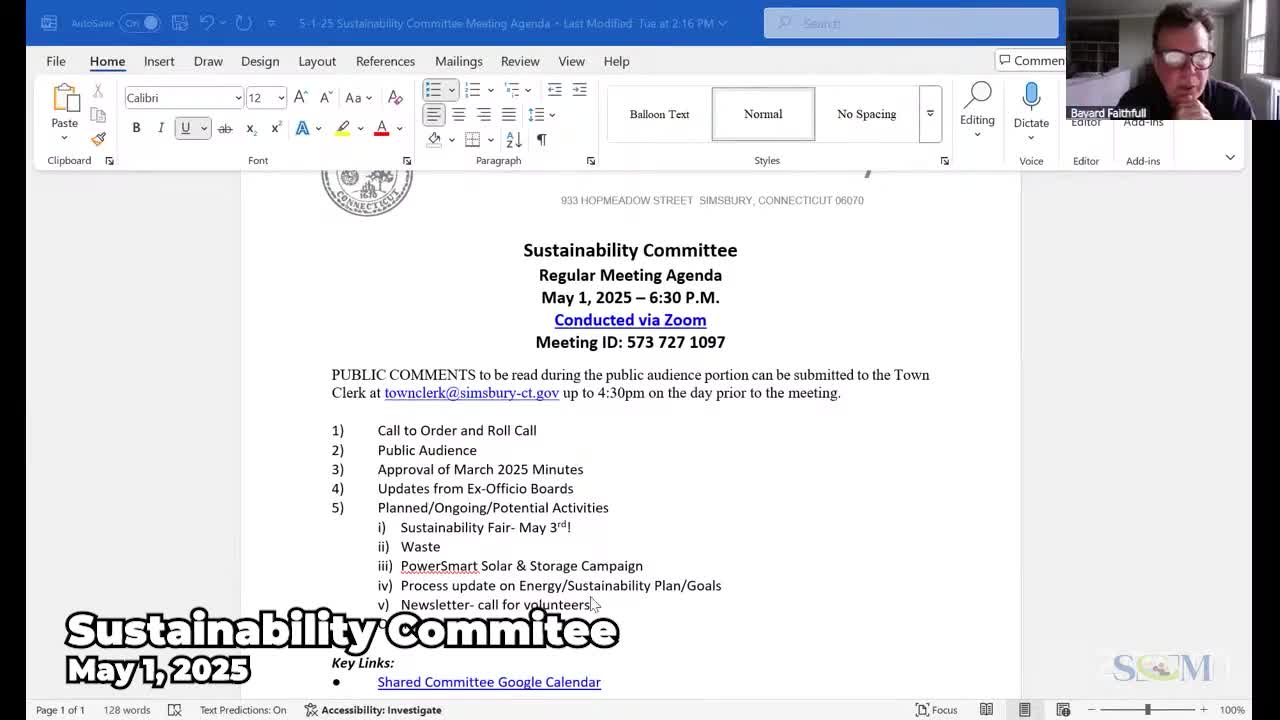Toggle the AutoSave switch

coord(141,22)
